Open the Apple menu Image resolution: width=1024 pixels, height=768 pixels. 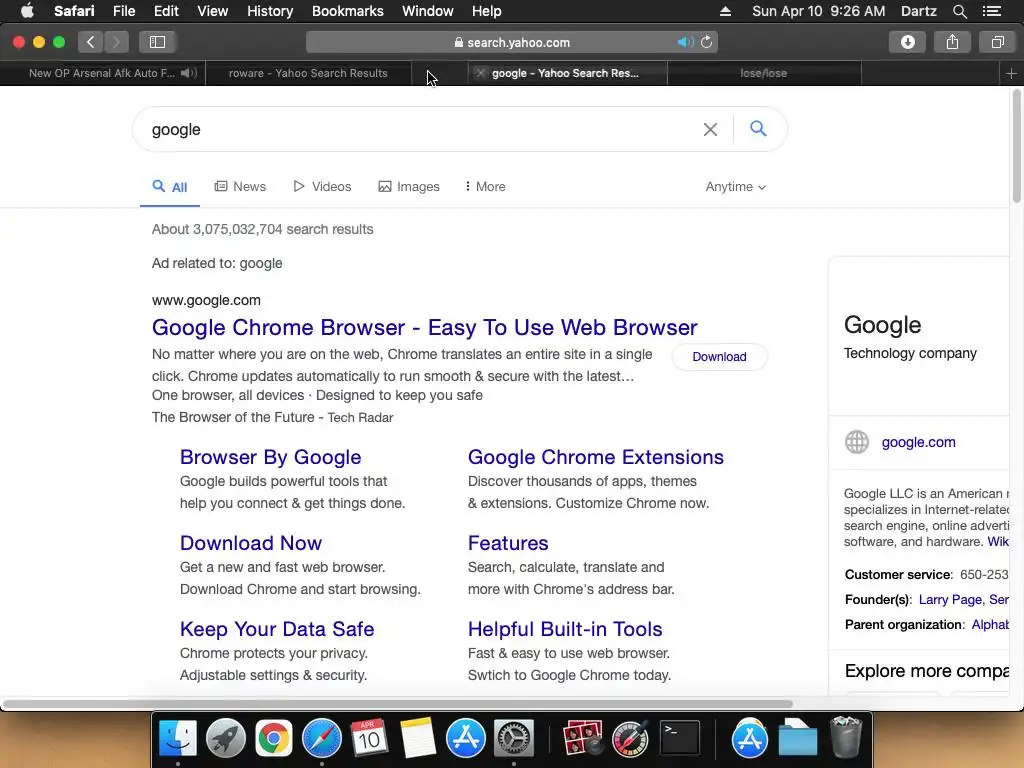point(27,11)
